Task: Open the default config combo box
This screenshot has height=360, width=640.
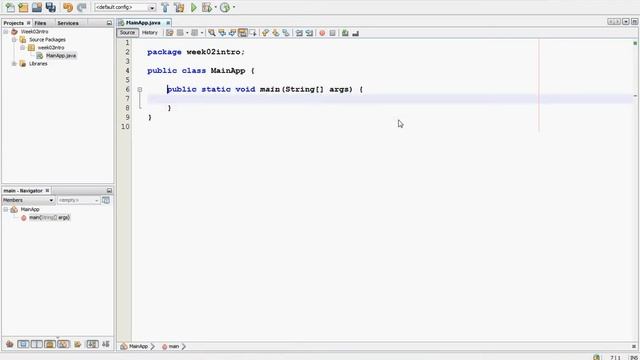Action: pos(125,7)
